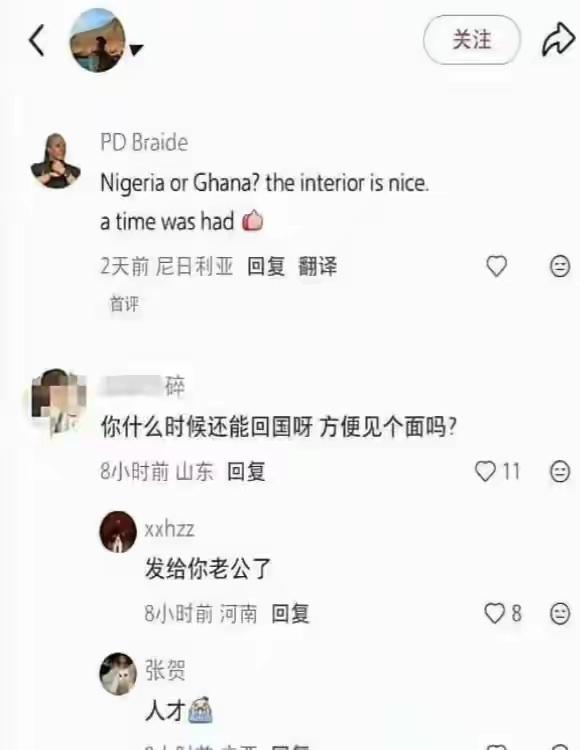This screenshot has height=750, width=580.
Task: Dislike xxhzz's reply via face icon
Action: point(560,614)
